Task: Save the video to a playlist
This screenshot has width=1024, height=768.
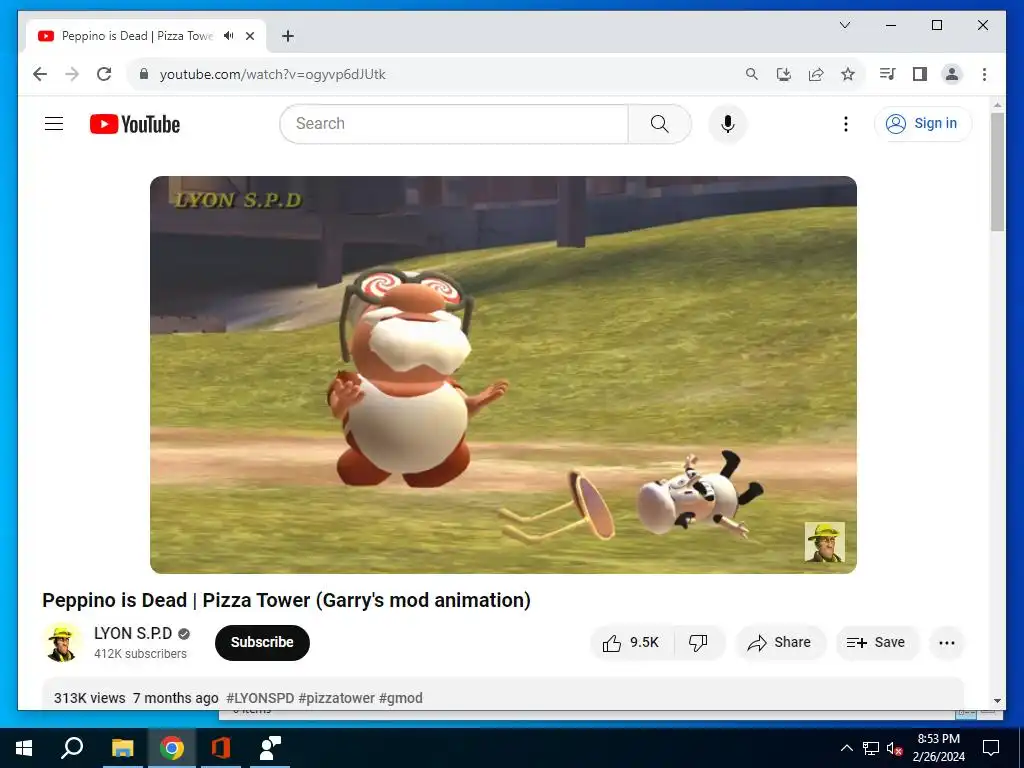Action: click(877, 643)
